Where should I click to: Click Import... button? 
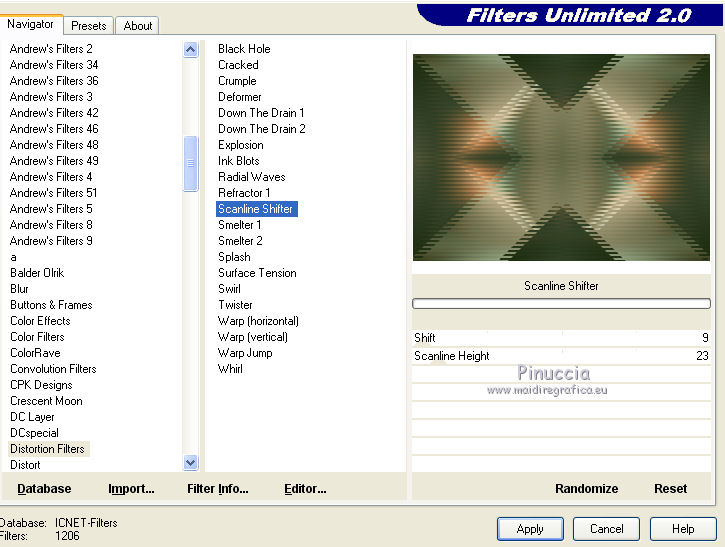[131, 489]
